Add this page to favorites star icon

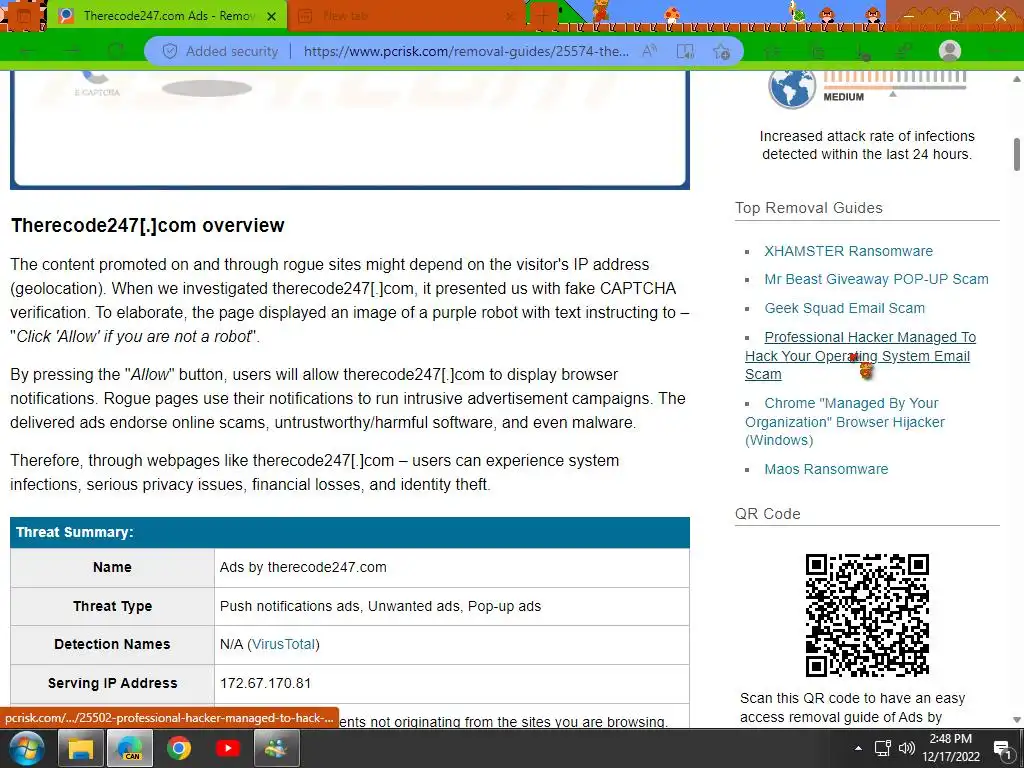click(x=722, y=52)
